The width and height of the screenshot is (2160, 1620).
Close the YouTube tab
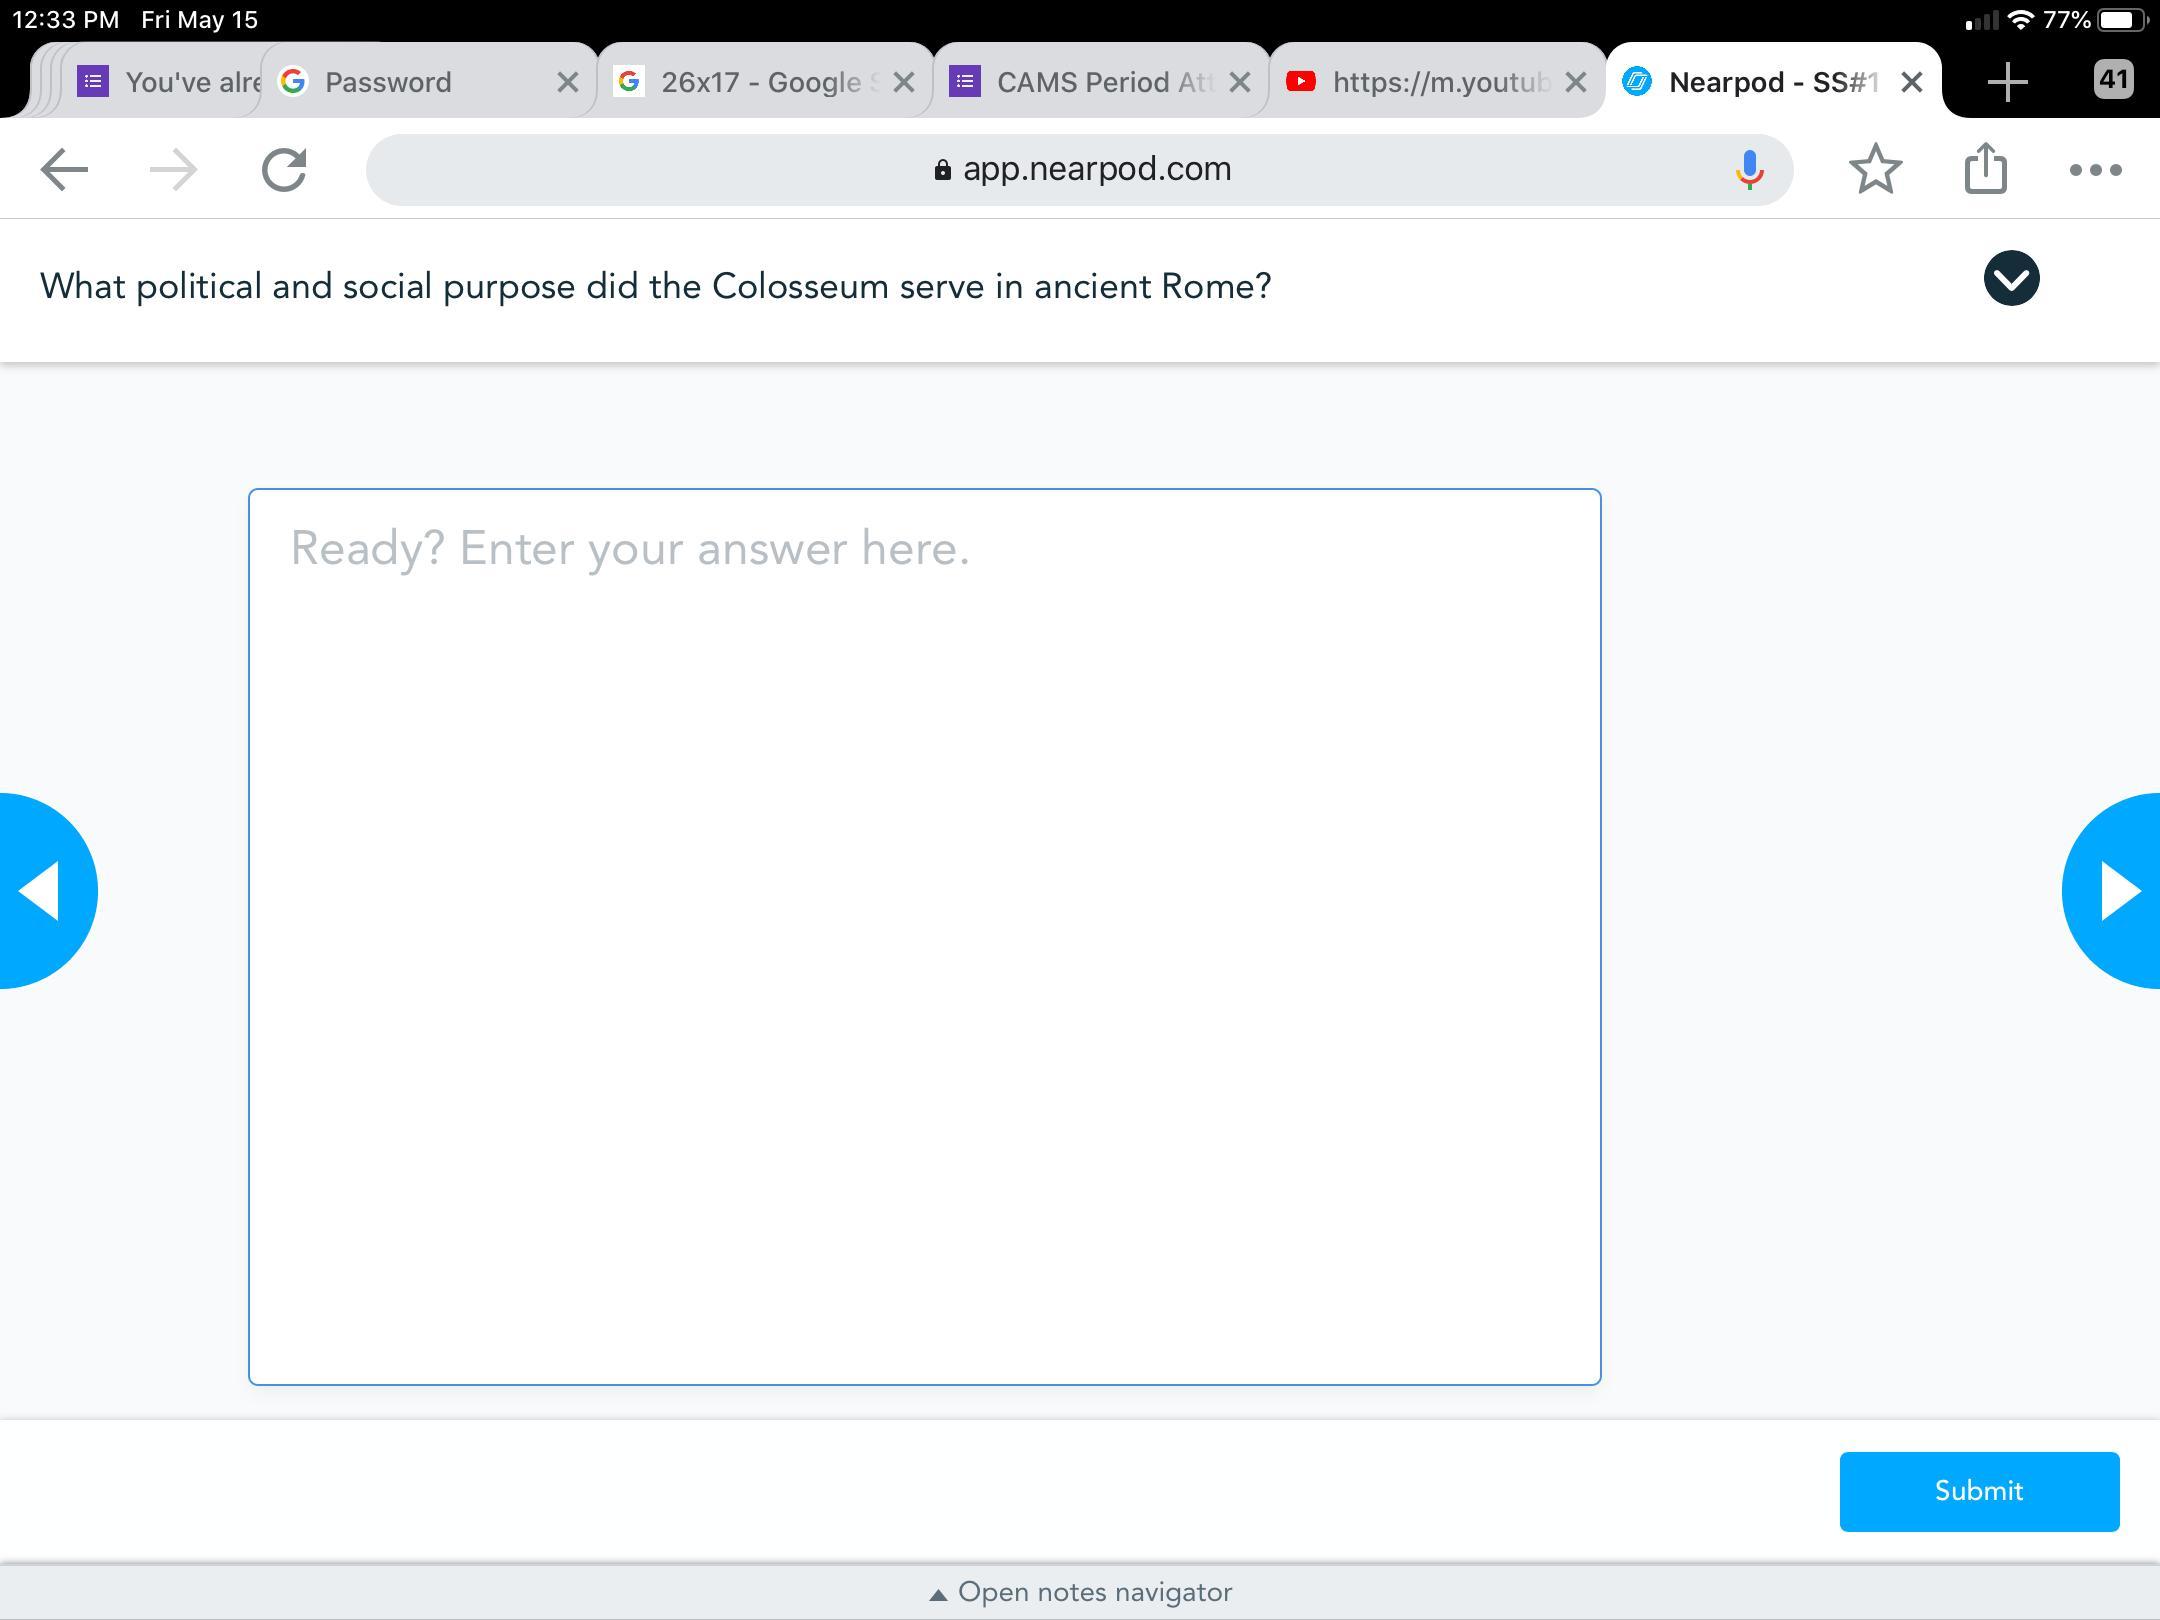1575,82
